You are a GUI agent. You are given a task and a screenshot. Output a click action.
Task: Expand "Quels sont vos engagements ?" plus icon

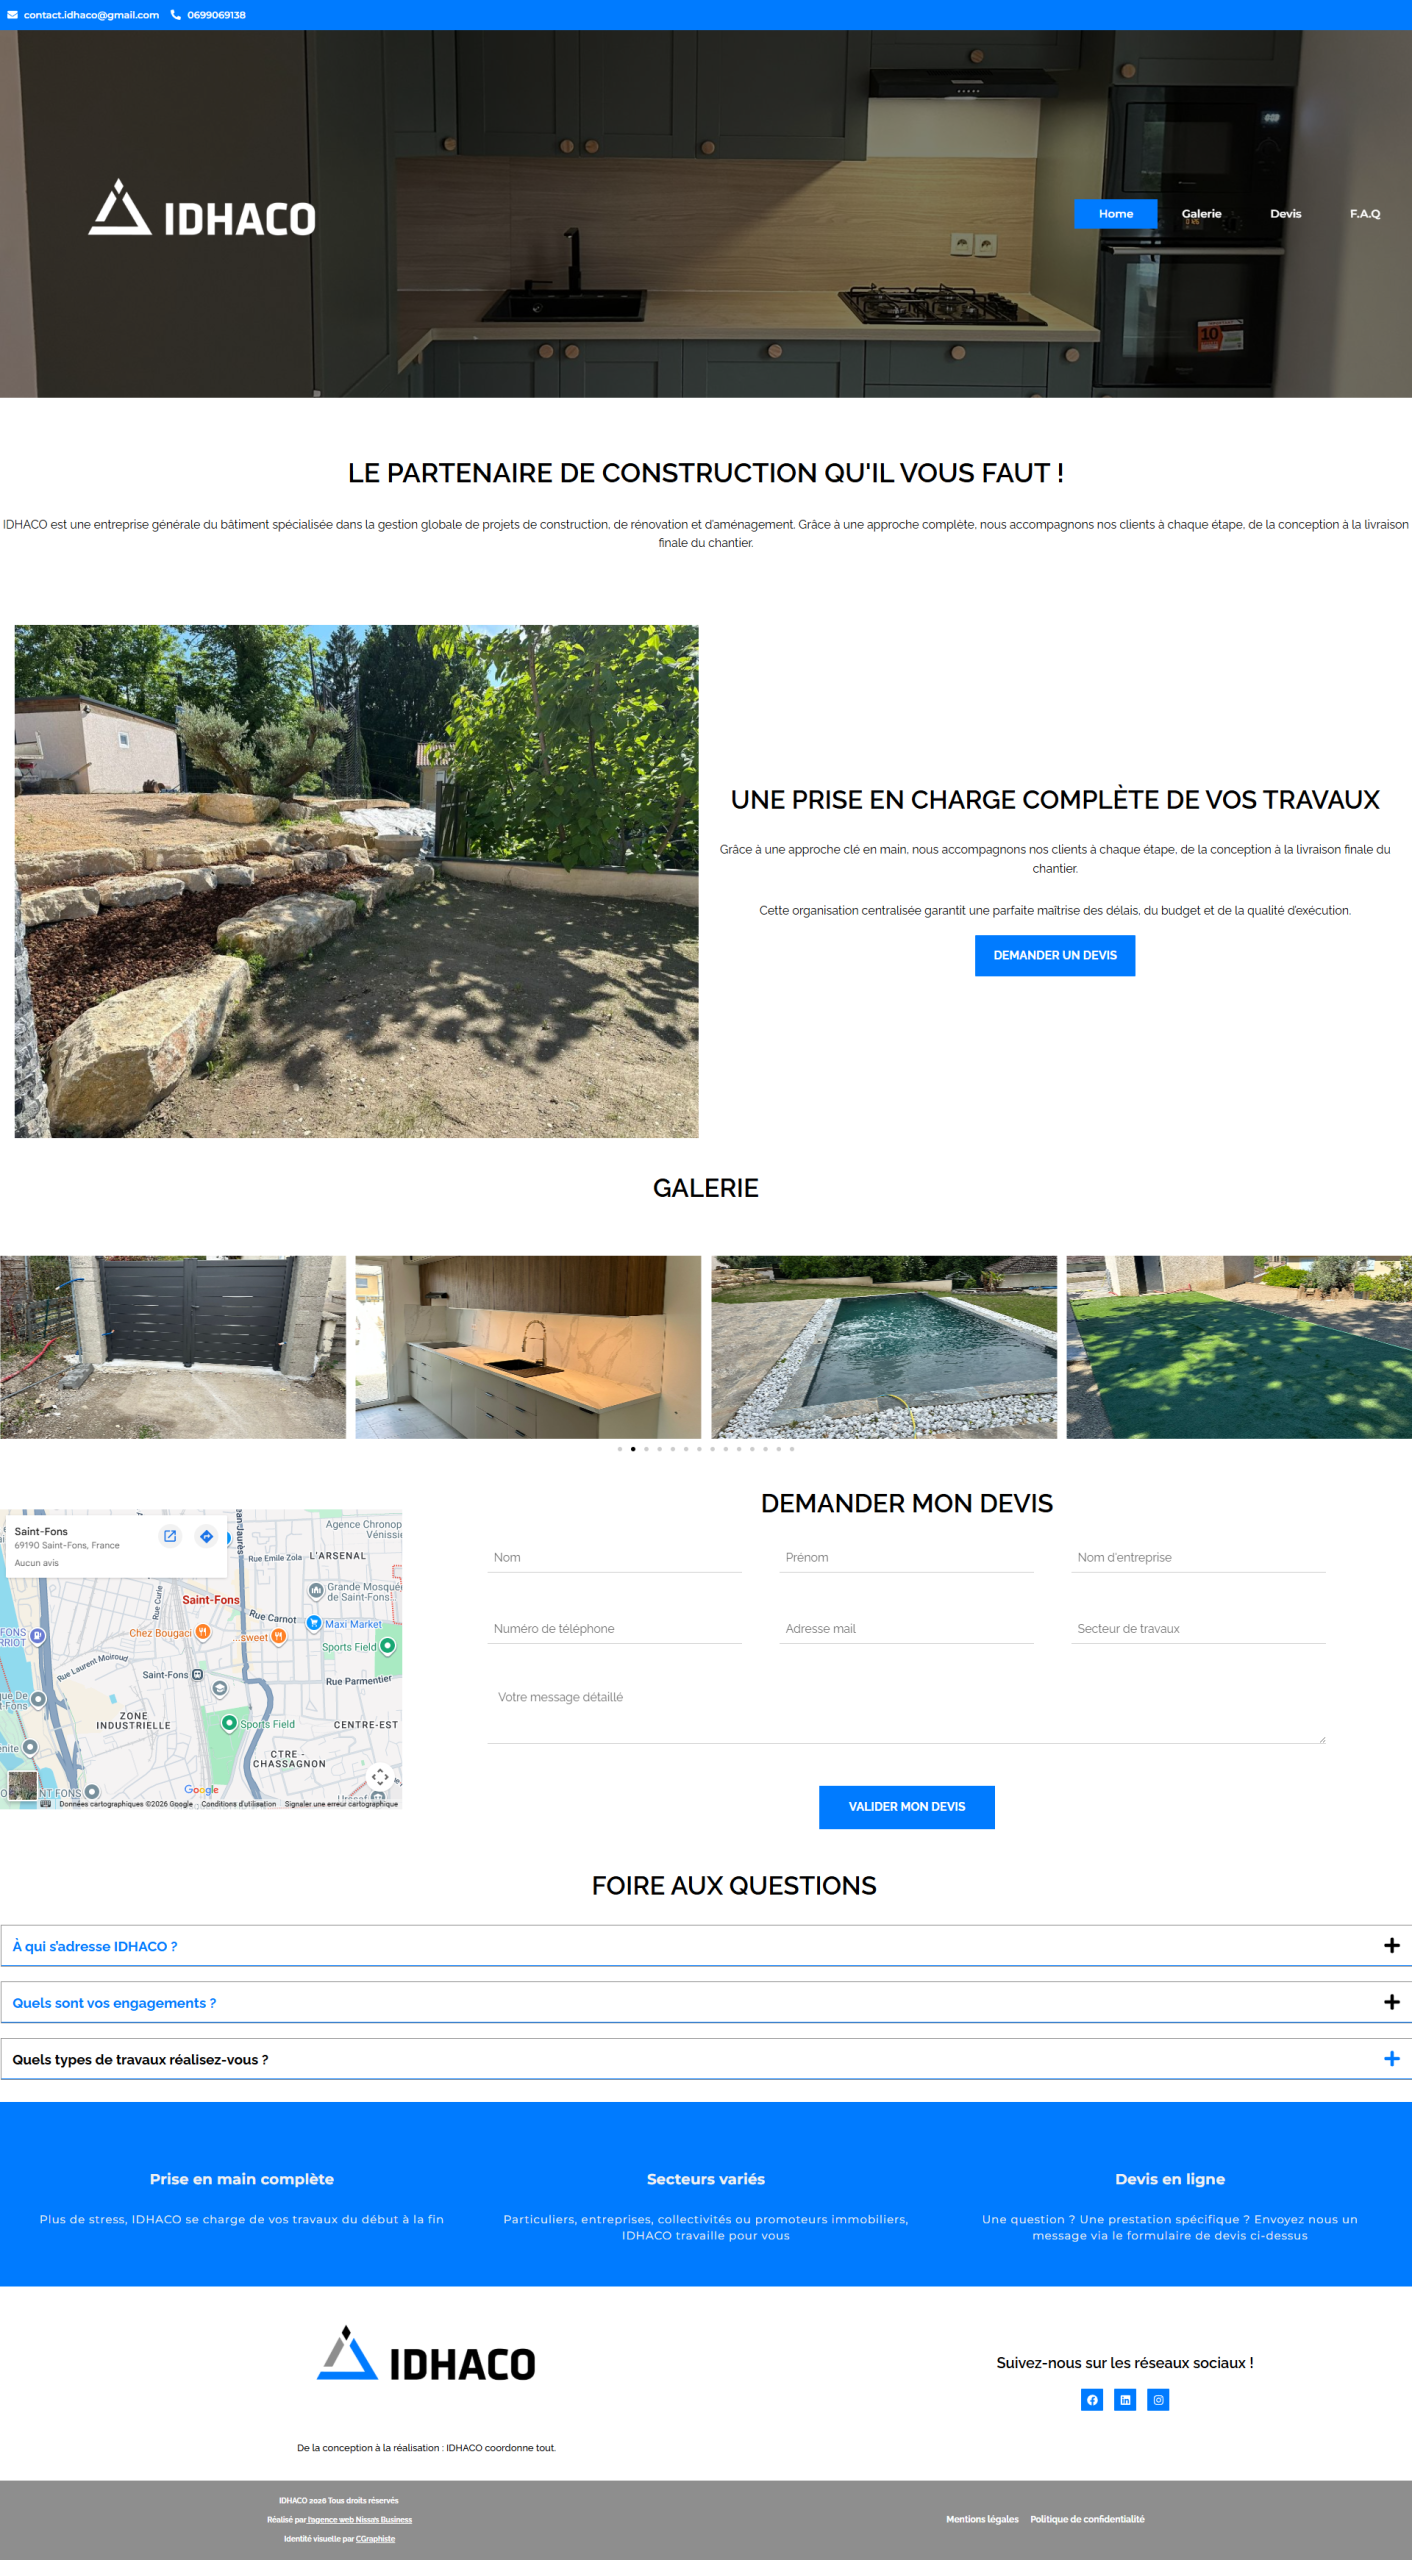pos(1390,2001)
